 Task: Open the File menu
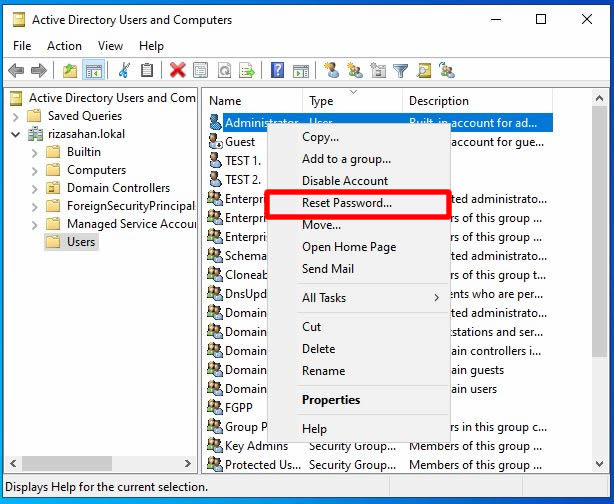[x=22, y=46]
